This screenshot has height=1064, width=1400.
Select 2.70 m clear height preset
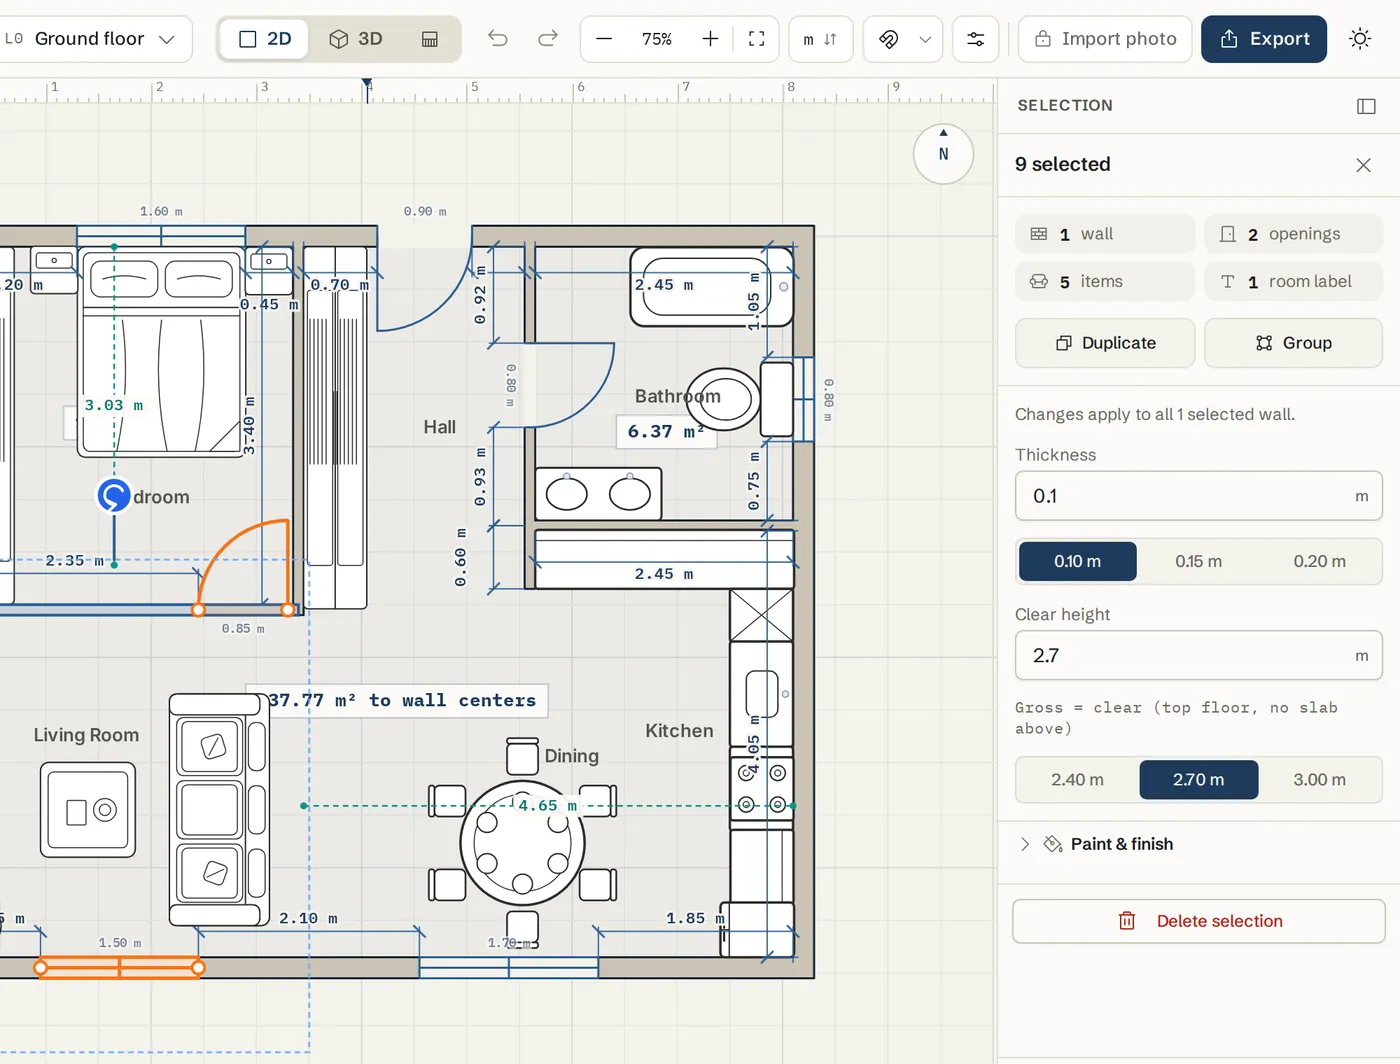click(1198, 780)
